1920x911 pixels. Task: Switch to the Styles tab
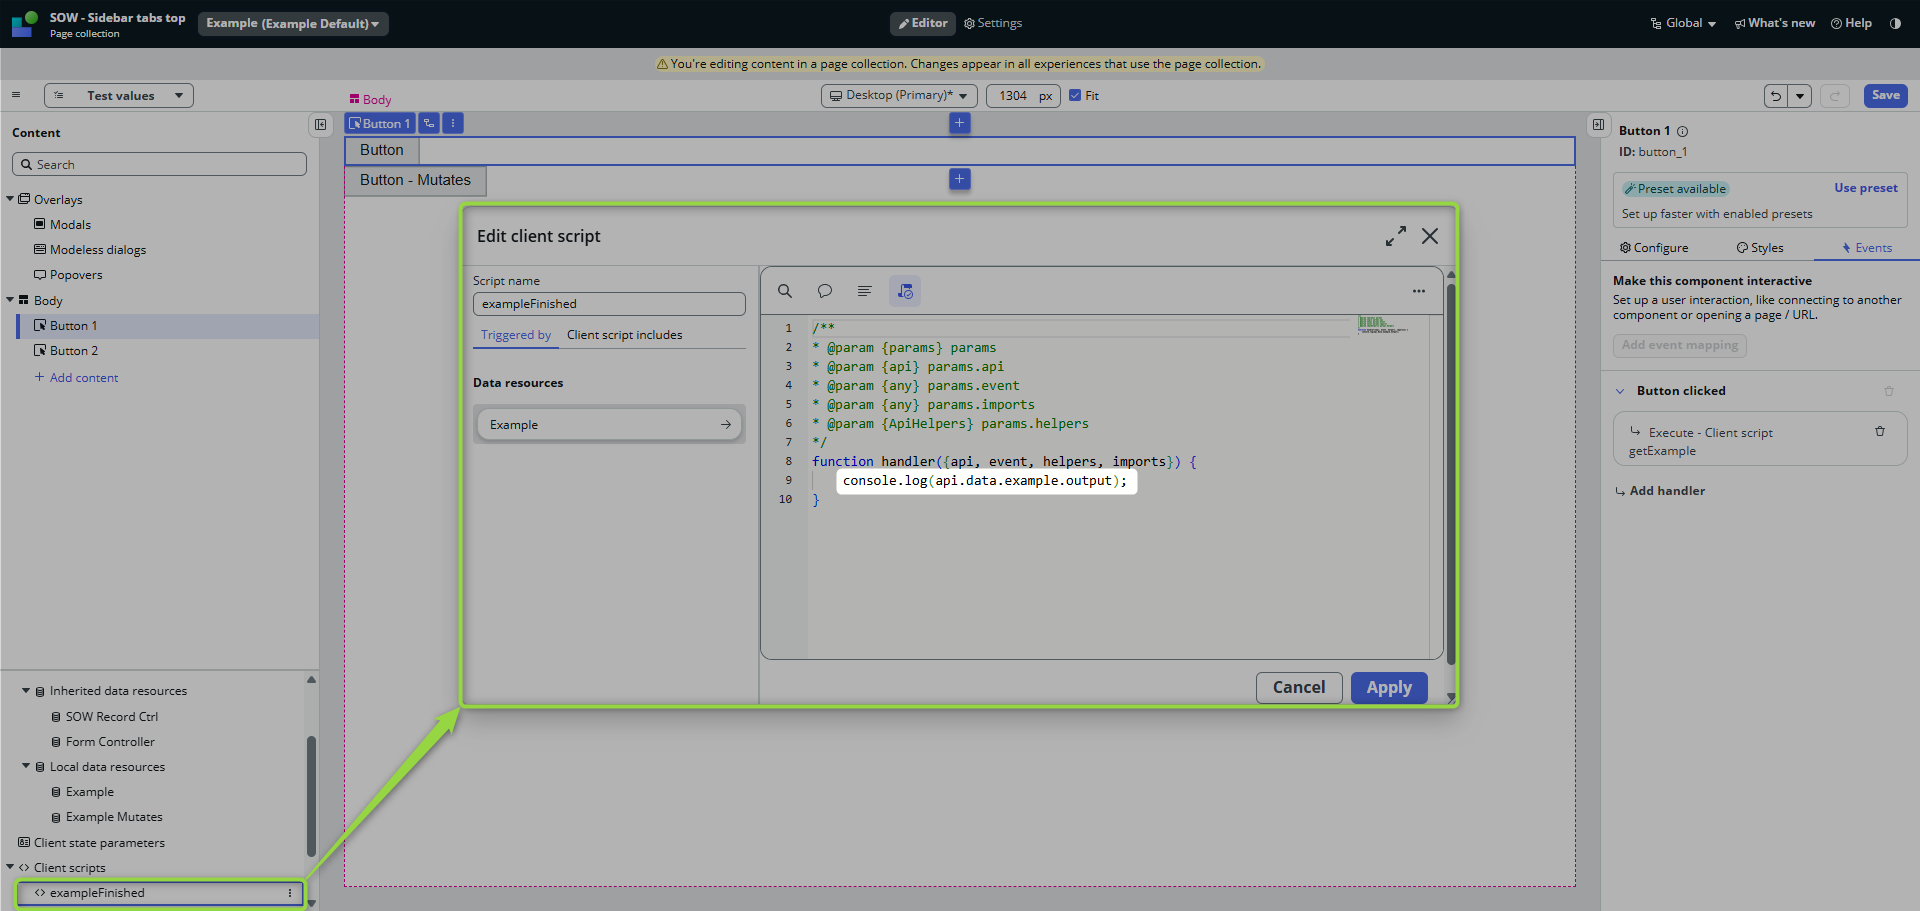click(1760, 248)
